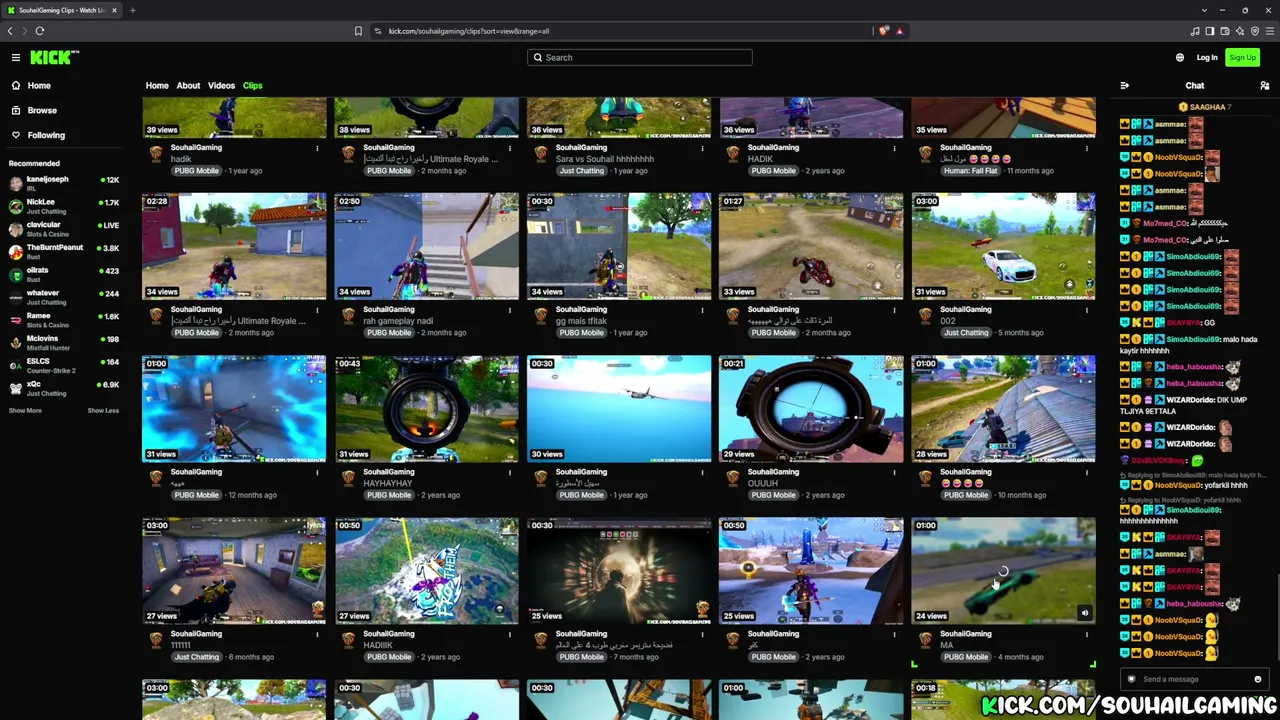
Task: Click the browser address bar URL
Action: tap(468, 31)
